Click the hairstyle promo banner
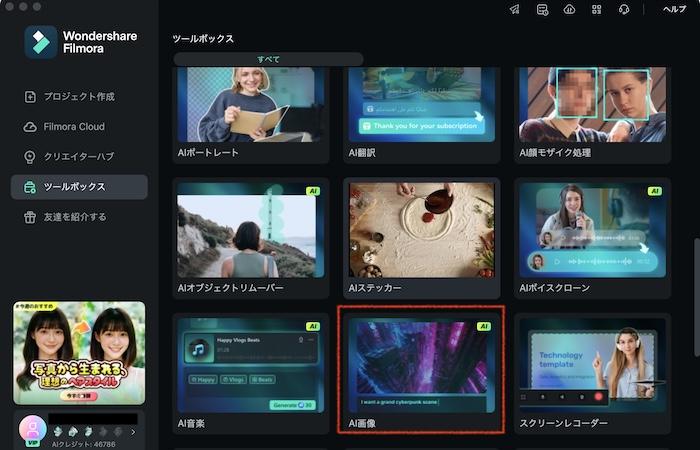This screenshot has width=700, height=450. tap(79, 353)
